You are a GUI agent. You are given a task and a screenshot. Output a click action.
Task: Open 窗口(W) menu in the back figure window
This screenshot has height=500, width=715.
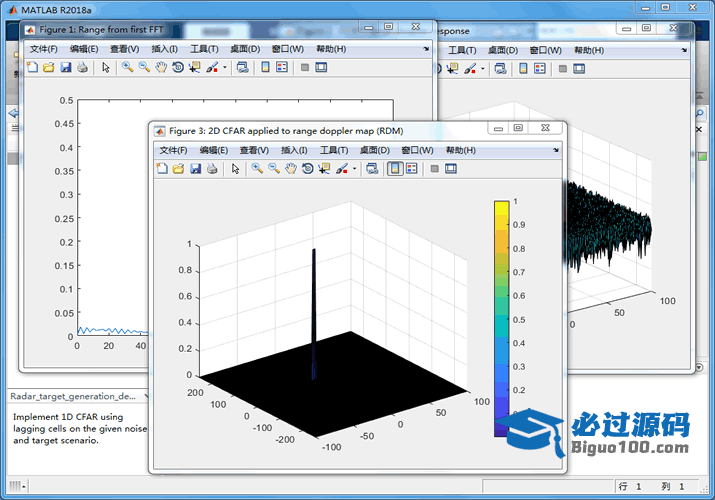coord(545,50)
